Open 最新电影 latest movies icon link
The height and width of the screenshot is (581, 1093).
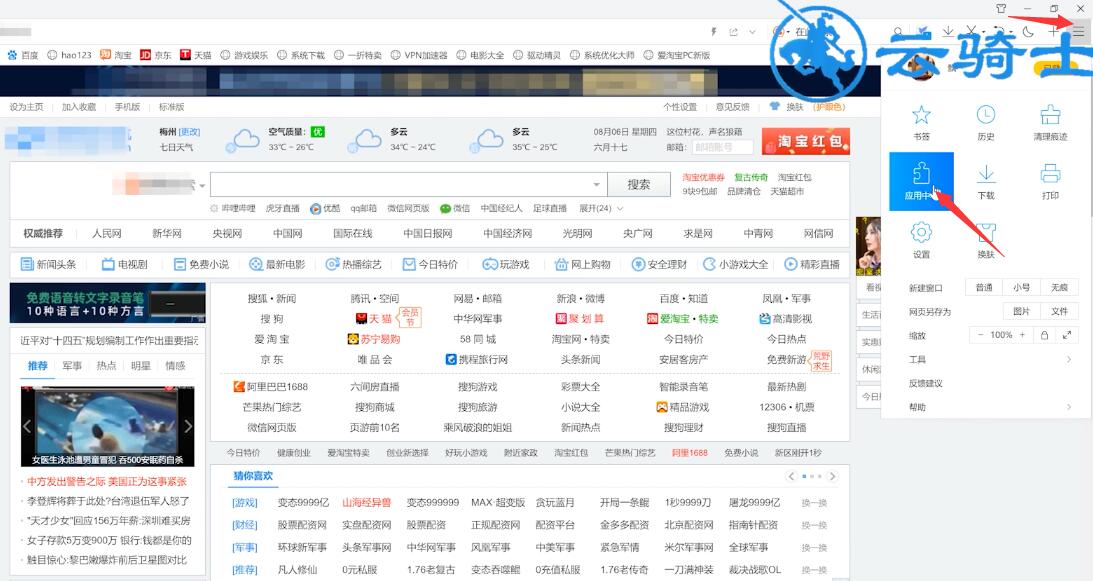pyautogui.click(x=277, y=264)
